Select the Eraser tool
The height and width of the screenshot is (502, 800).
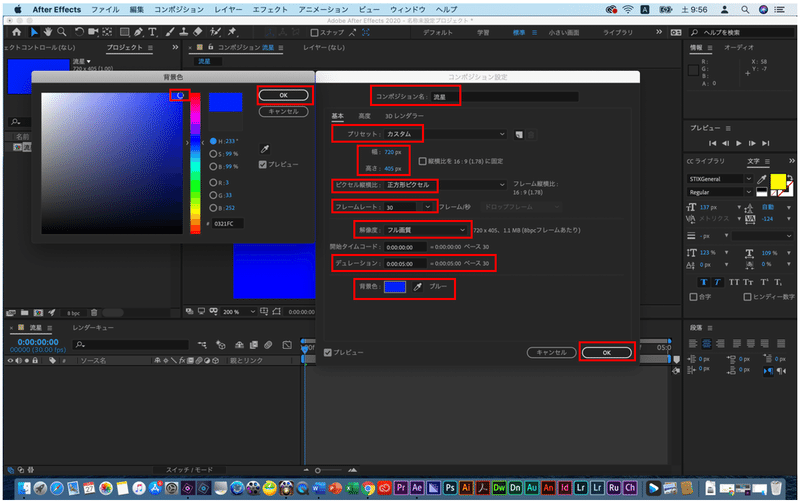click(198, 32)
